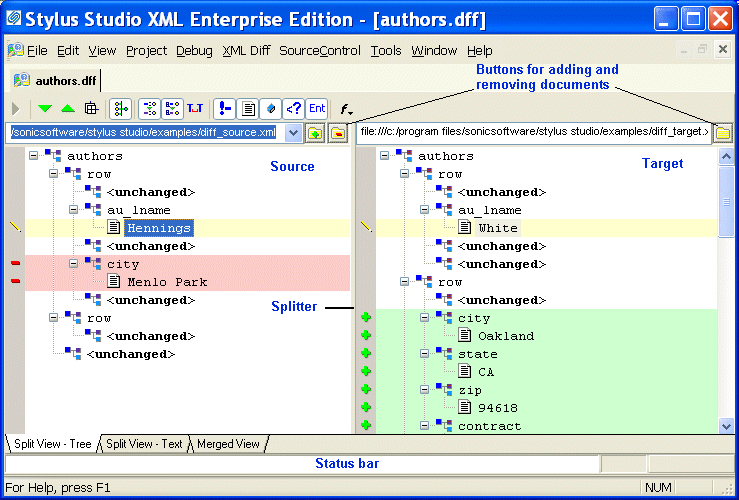Click the document page icon in toolbar
This screenshot has height=500, width=739.
coord(249,109)
